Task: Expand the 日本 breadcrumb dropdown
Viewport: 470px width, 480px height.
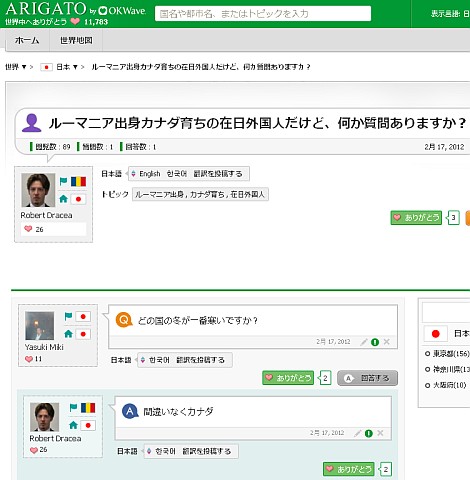Action: [x=75, y=67]
